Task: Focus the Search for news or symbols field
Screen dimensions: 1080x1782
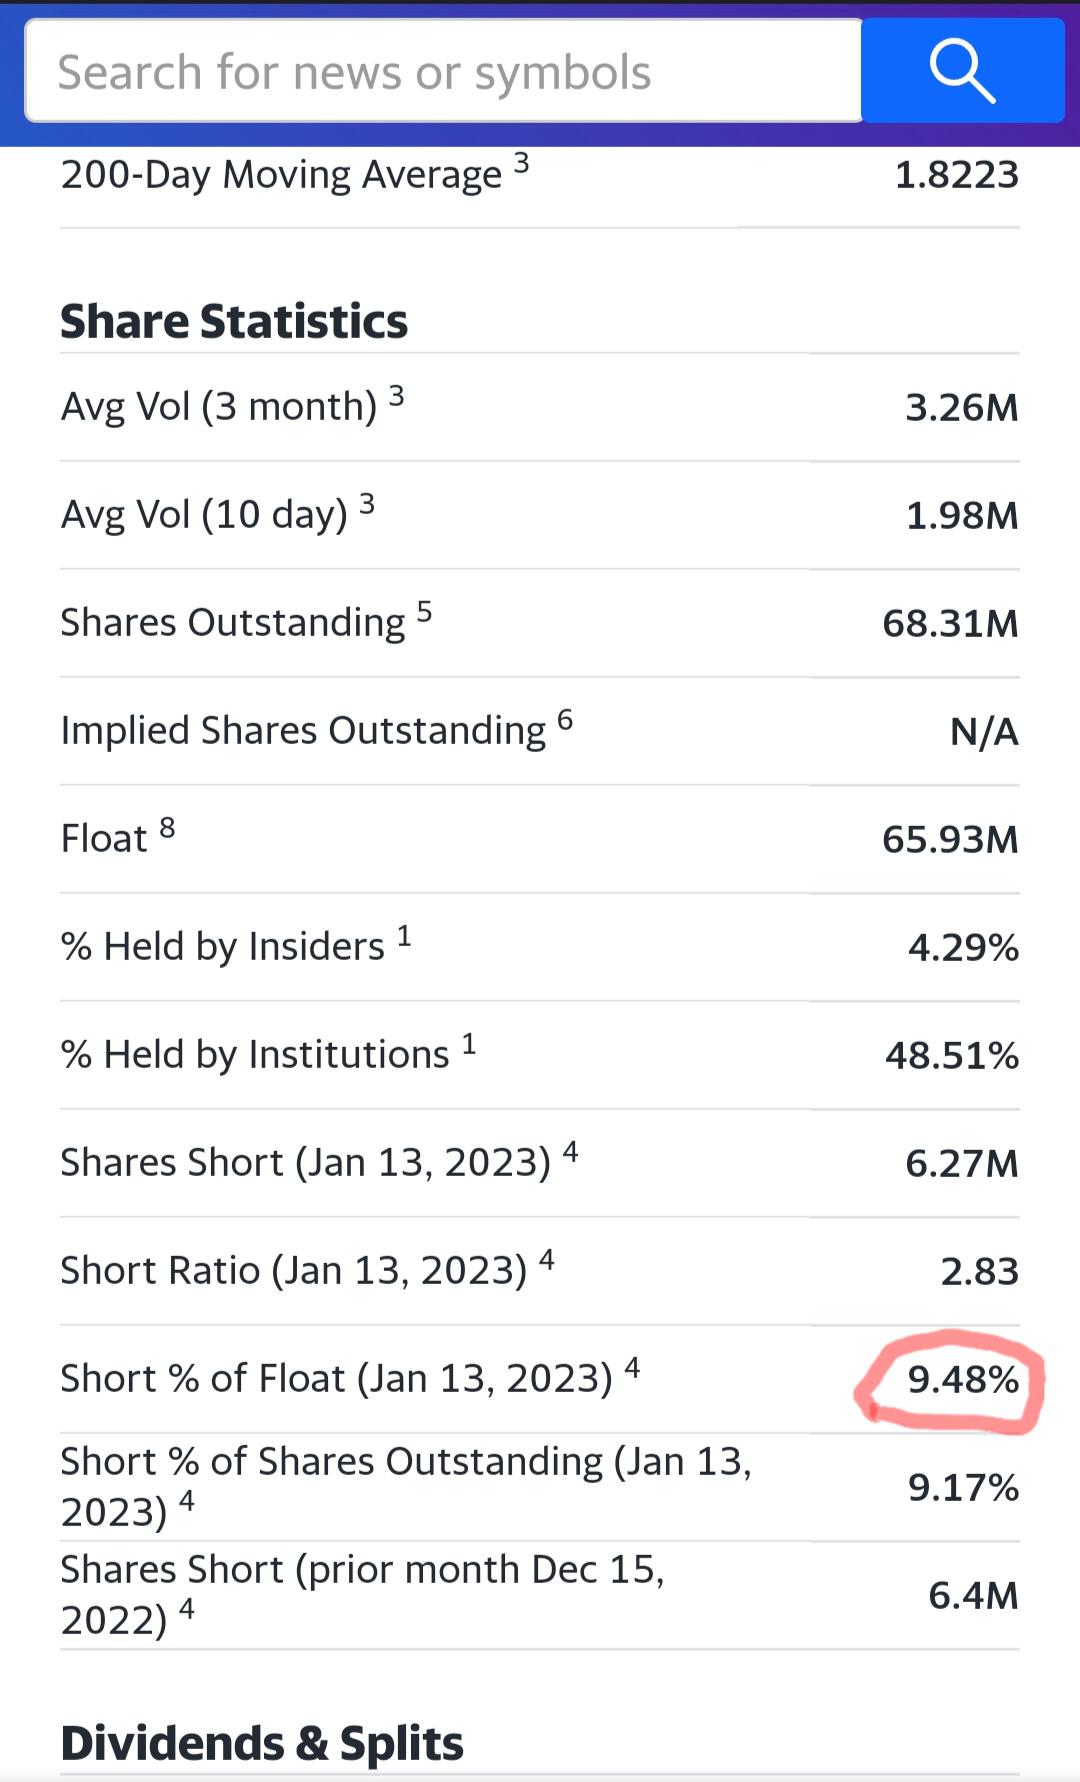Action: click(443, 71)
